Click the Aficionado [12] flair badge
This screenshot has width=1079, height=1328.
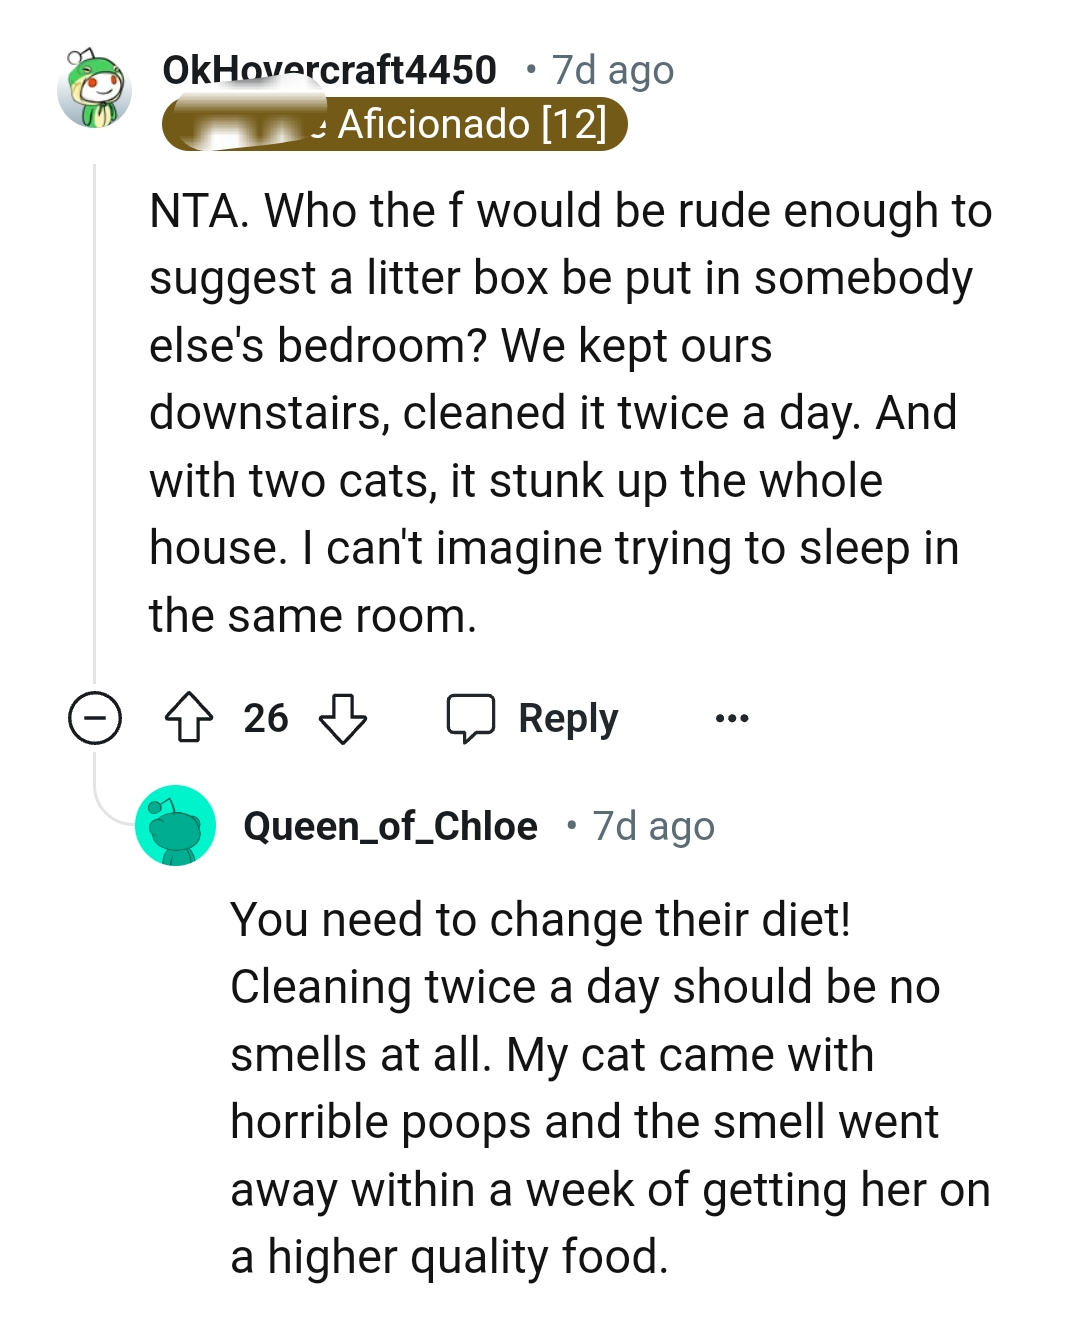click(472, 125)
